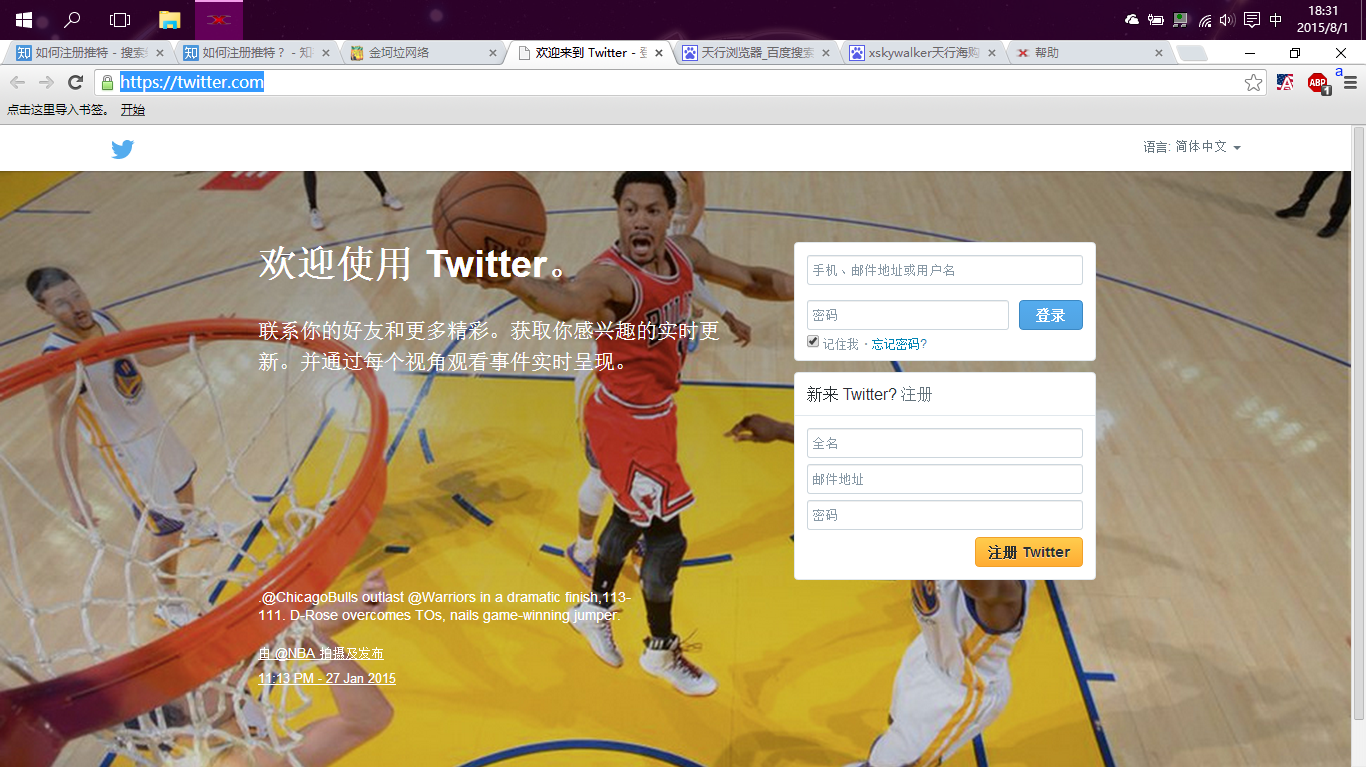Close the 欢迎来到 Twitter tab
This screenshot has height=768, width=1366.
point(659,53)
